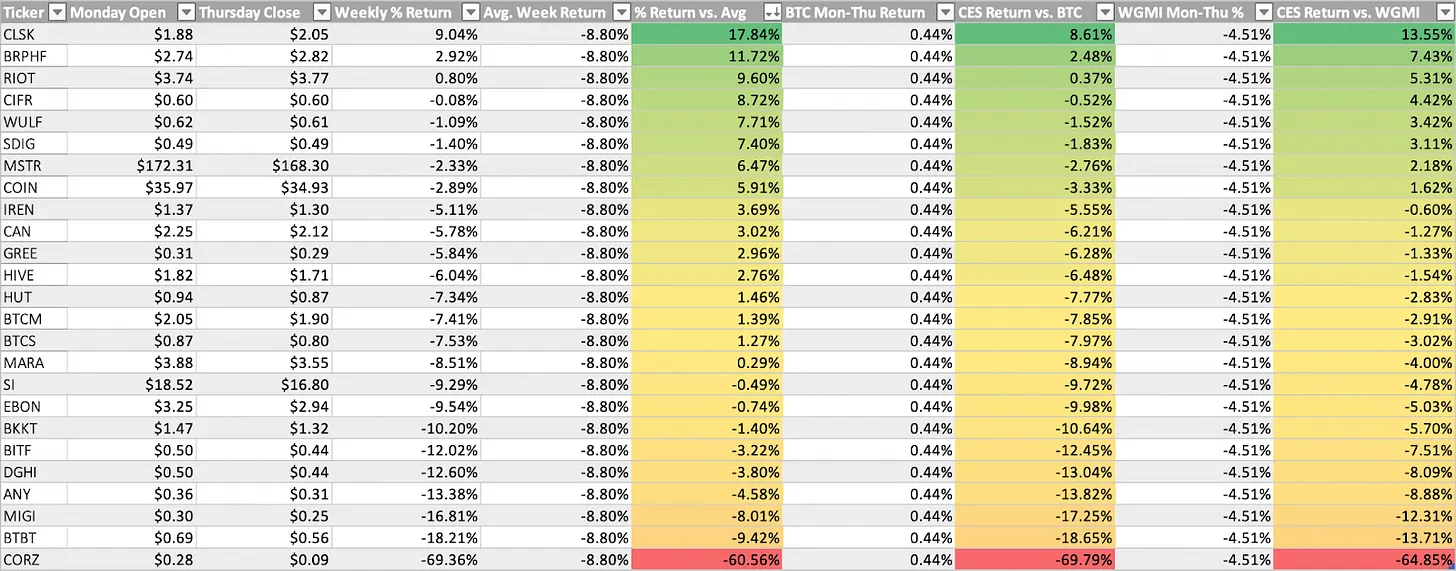This screenshot has height=571, width=1456.
Task: Open the Ticker column filter dropdown
Action: (x=57, y=12)
